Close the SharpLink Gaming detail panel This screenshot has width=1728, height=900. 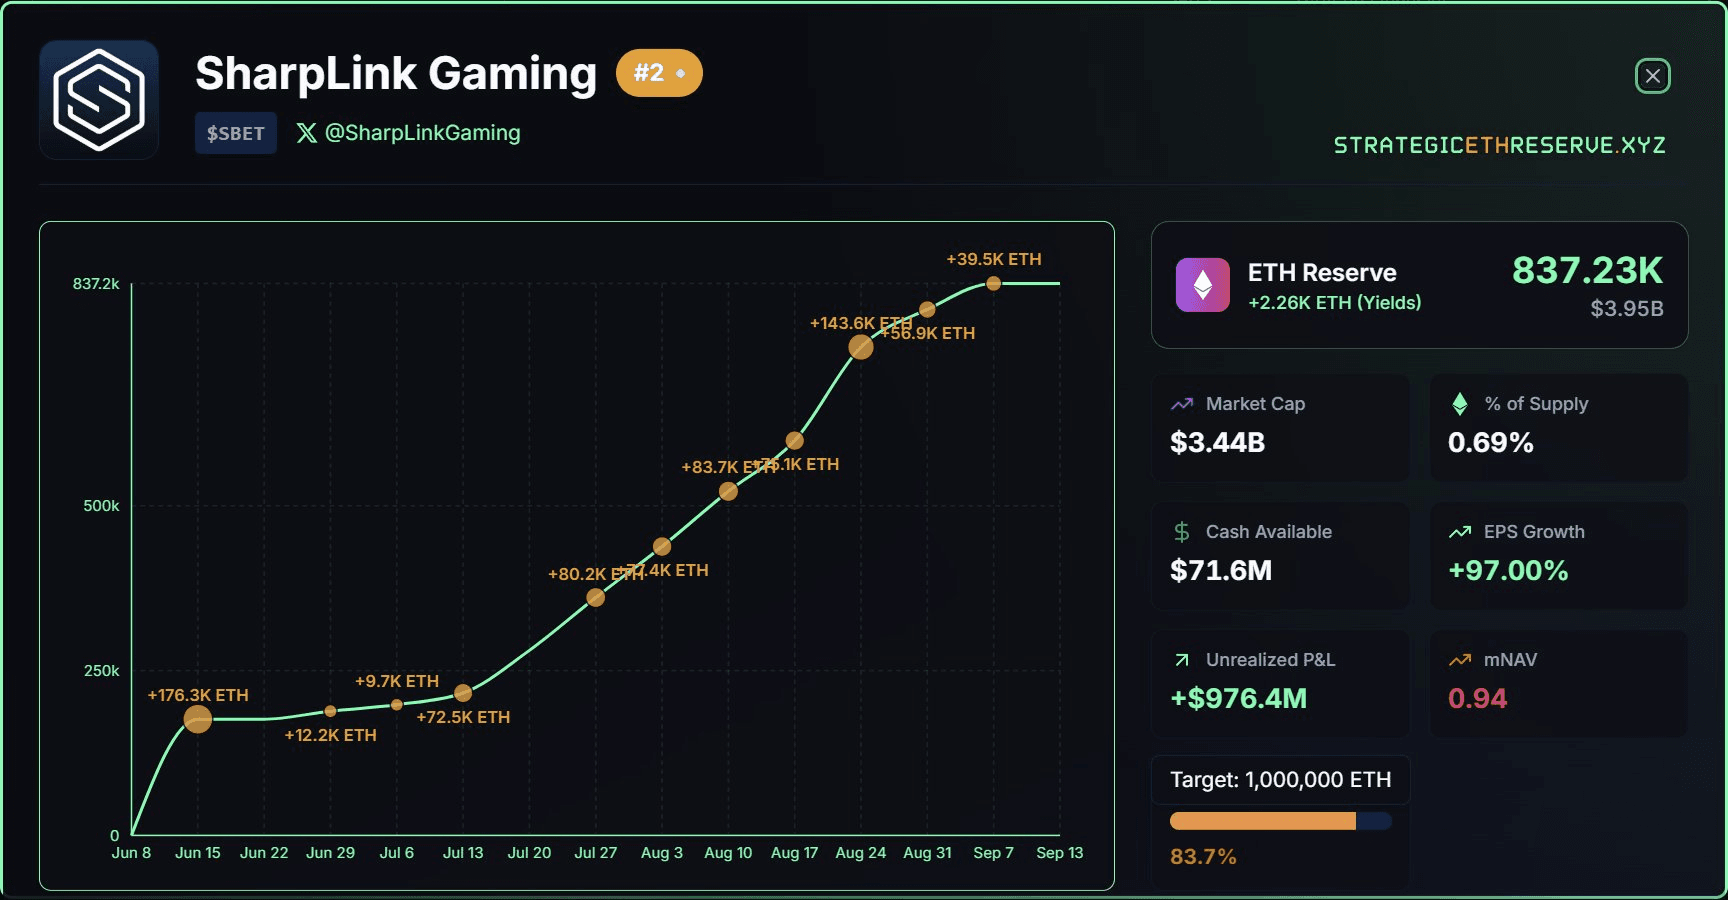pyautogui.click(x=1653, y=76)
